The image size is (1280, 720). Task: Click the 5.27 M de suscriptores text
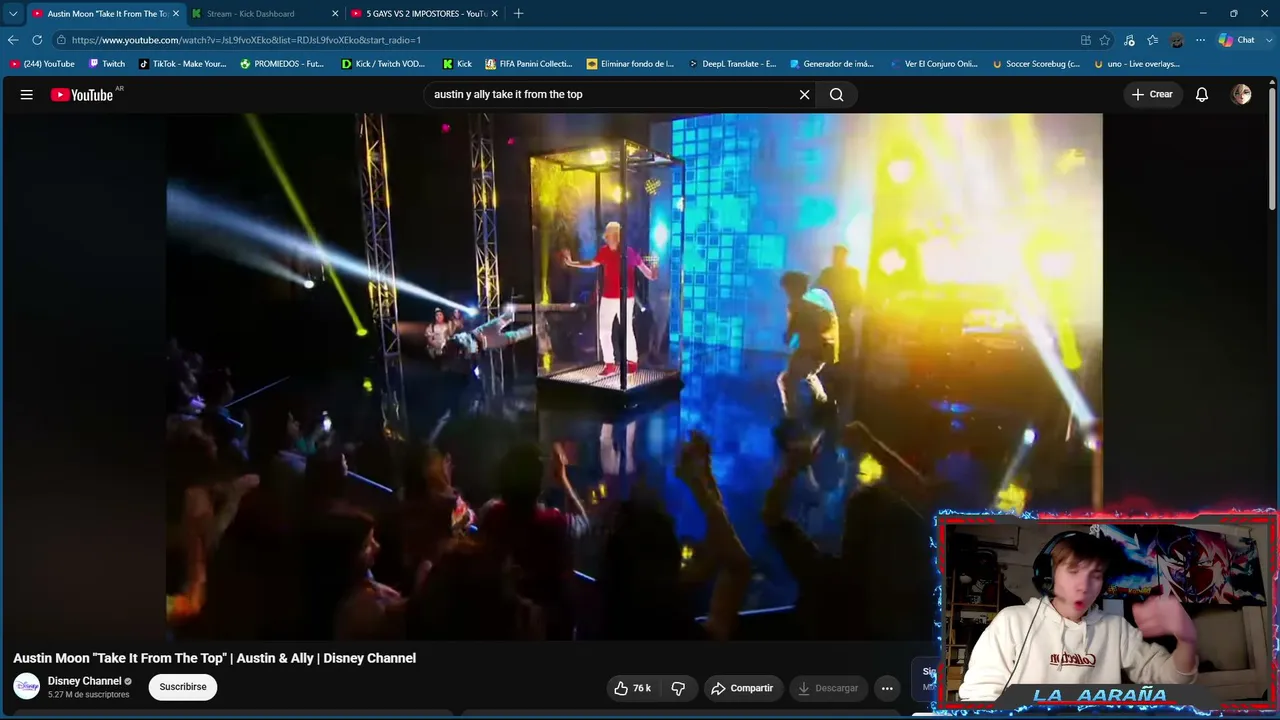tap(88, 695)
